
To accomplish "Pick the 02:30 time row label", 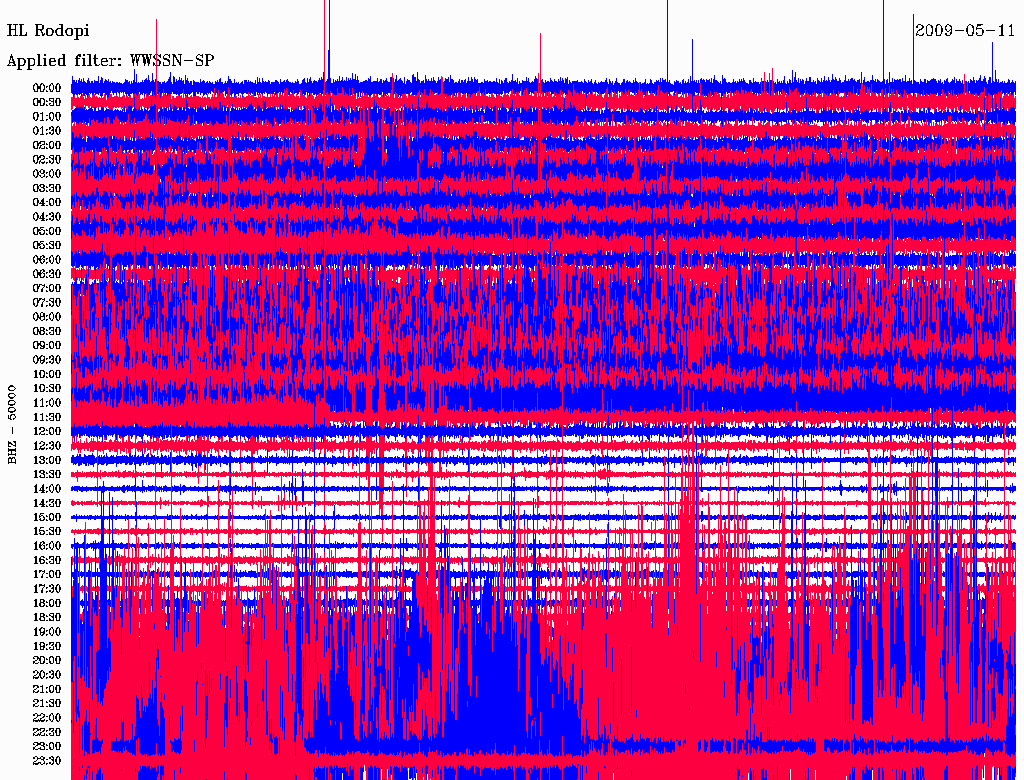I will pyautogui.click(x=47, y=159).
